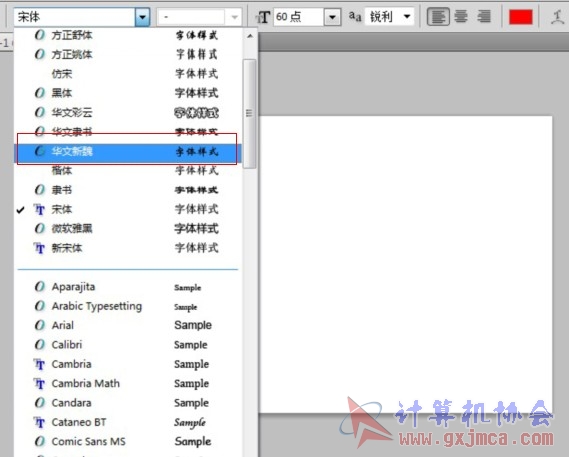Open the 宋体 font family dropdown arrow
Image resolution: width=569 pixels, height=457 pixels.
[142, 17]
